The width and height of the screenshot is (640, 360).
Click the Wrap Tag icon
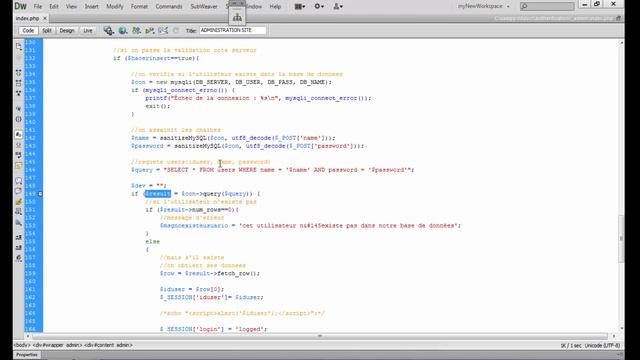pos(19,202)
